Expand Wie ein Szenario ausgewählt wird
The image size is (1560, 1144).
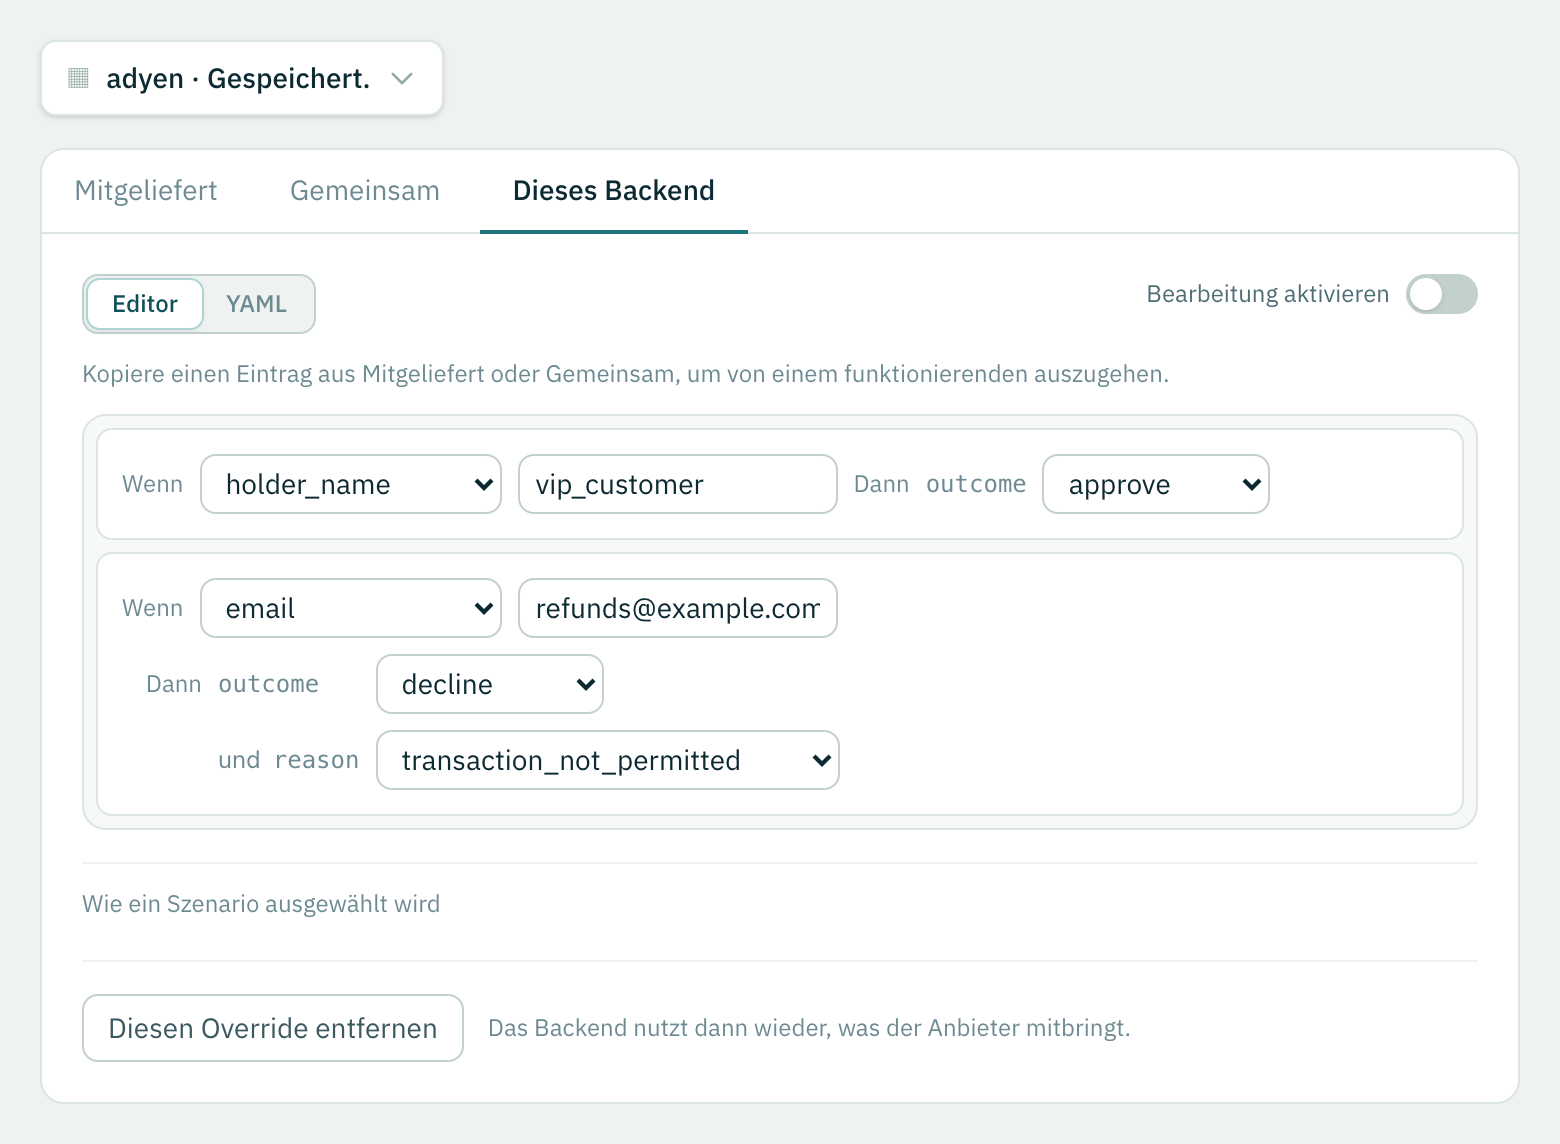click(x=261, y=904)
